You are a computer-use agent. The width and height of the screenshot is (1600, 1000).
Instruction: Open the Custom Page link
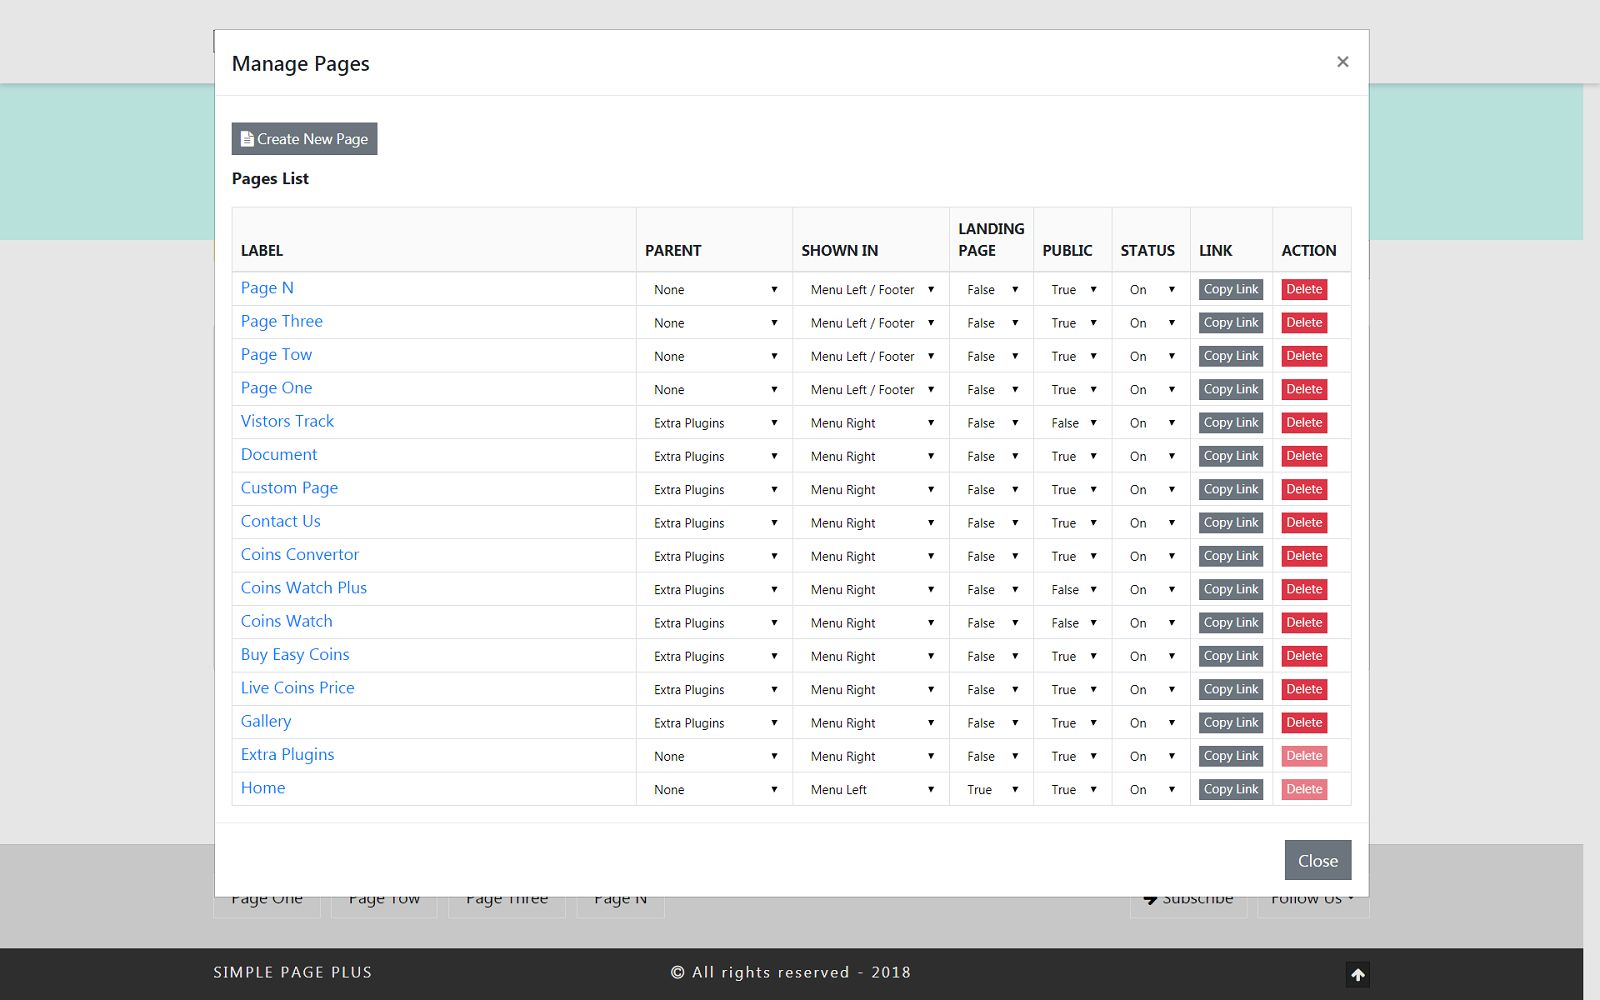tap(289, 488)
